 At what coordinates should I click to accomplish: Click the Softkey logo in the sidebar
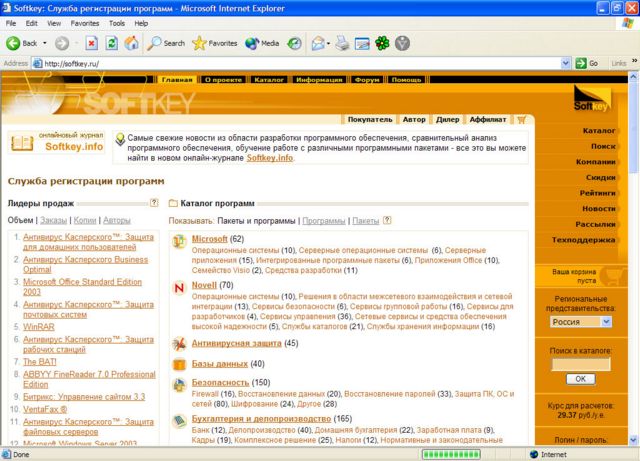pyautogui.click(x=591, y=99)
